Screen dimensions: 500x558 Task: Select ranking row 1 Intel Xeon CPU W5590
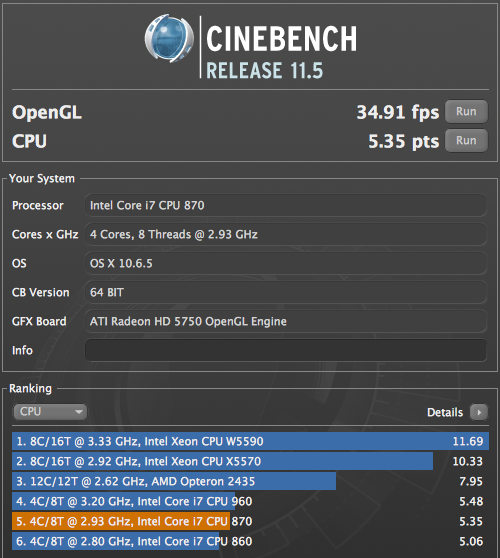[250, 441]
